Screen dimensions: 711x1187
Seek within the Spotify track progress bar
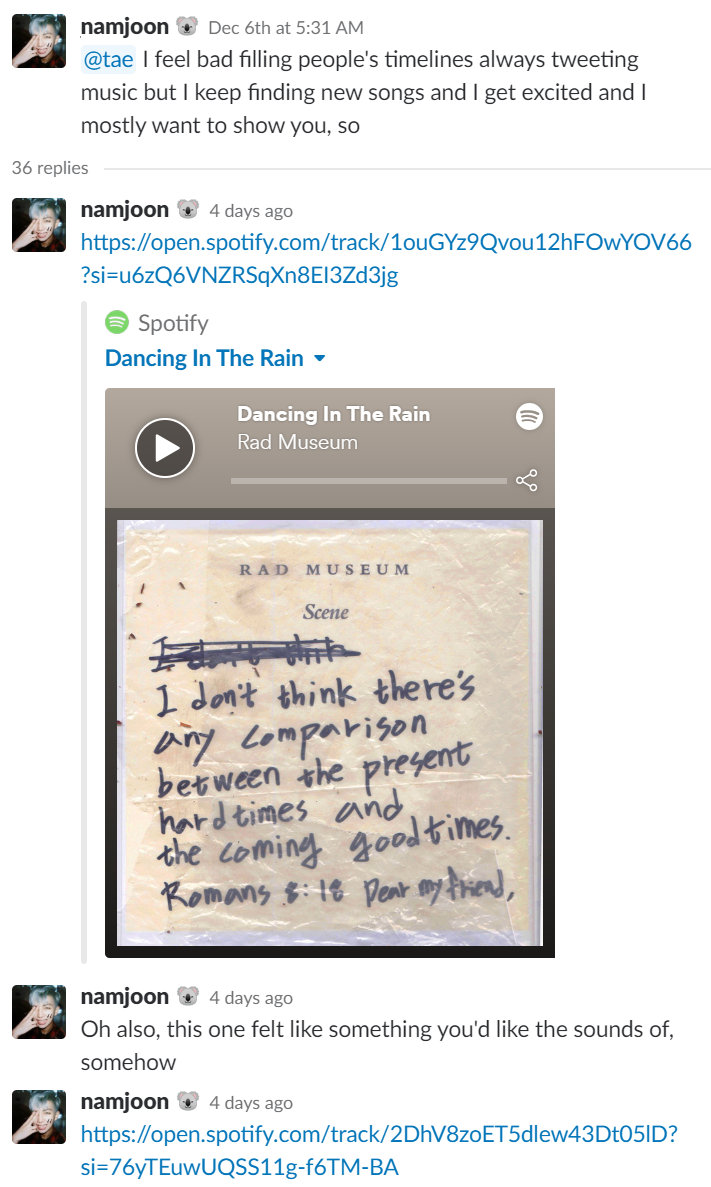click(368, 481)
